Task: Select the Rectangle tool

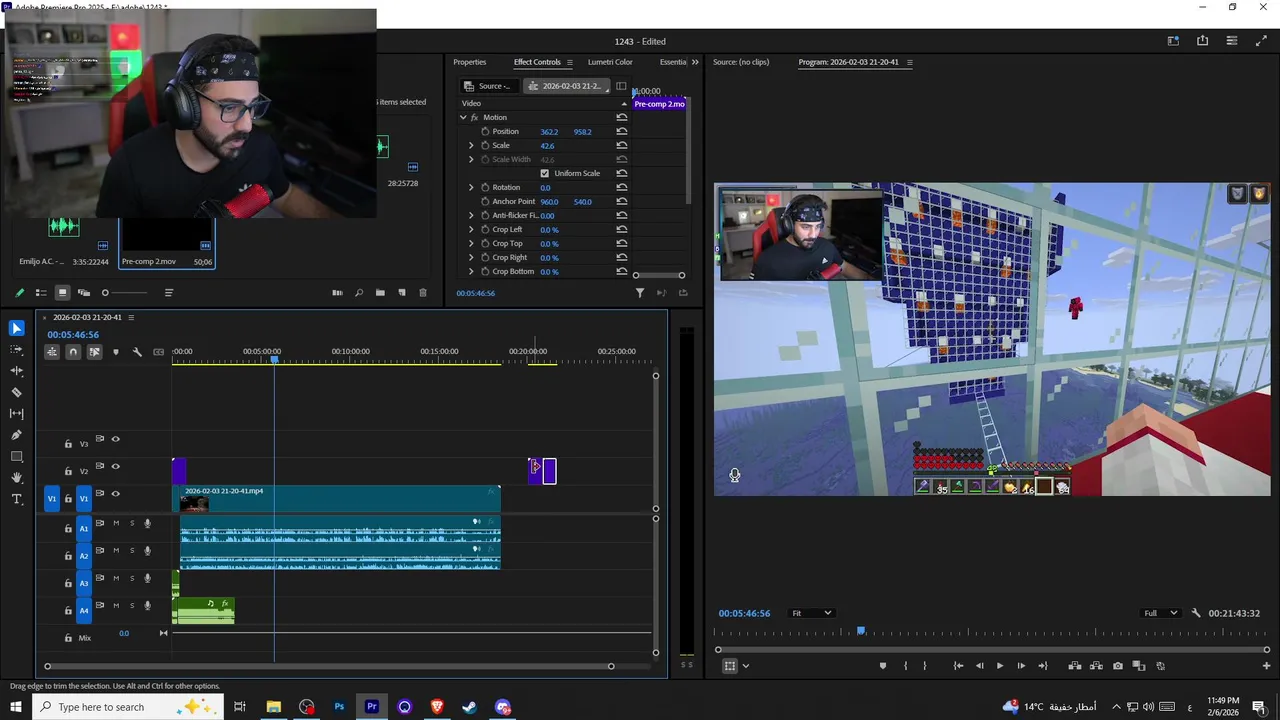Action: coord(16,456)
